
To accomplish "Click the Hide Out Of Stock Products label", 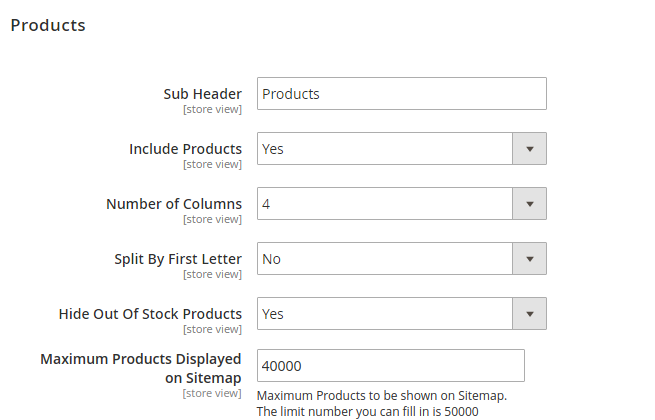I will click(x=150, y=314).
